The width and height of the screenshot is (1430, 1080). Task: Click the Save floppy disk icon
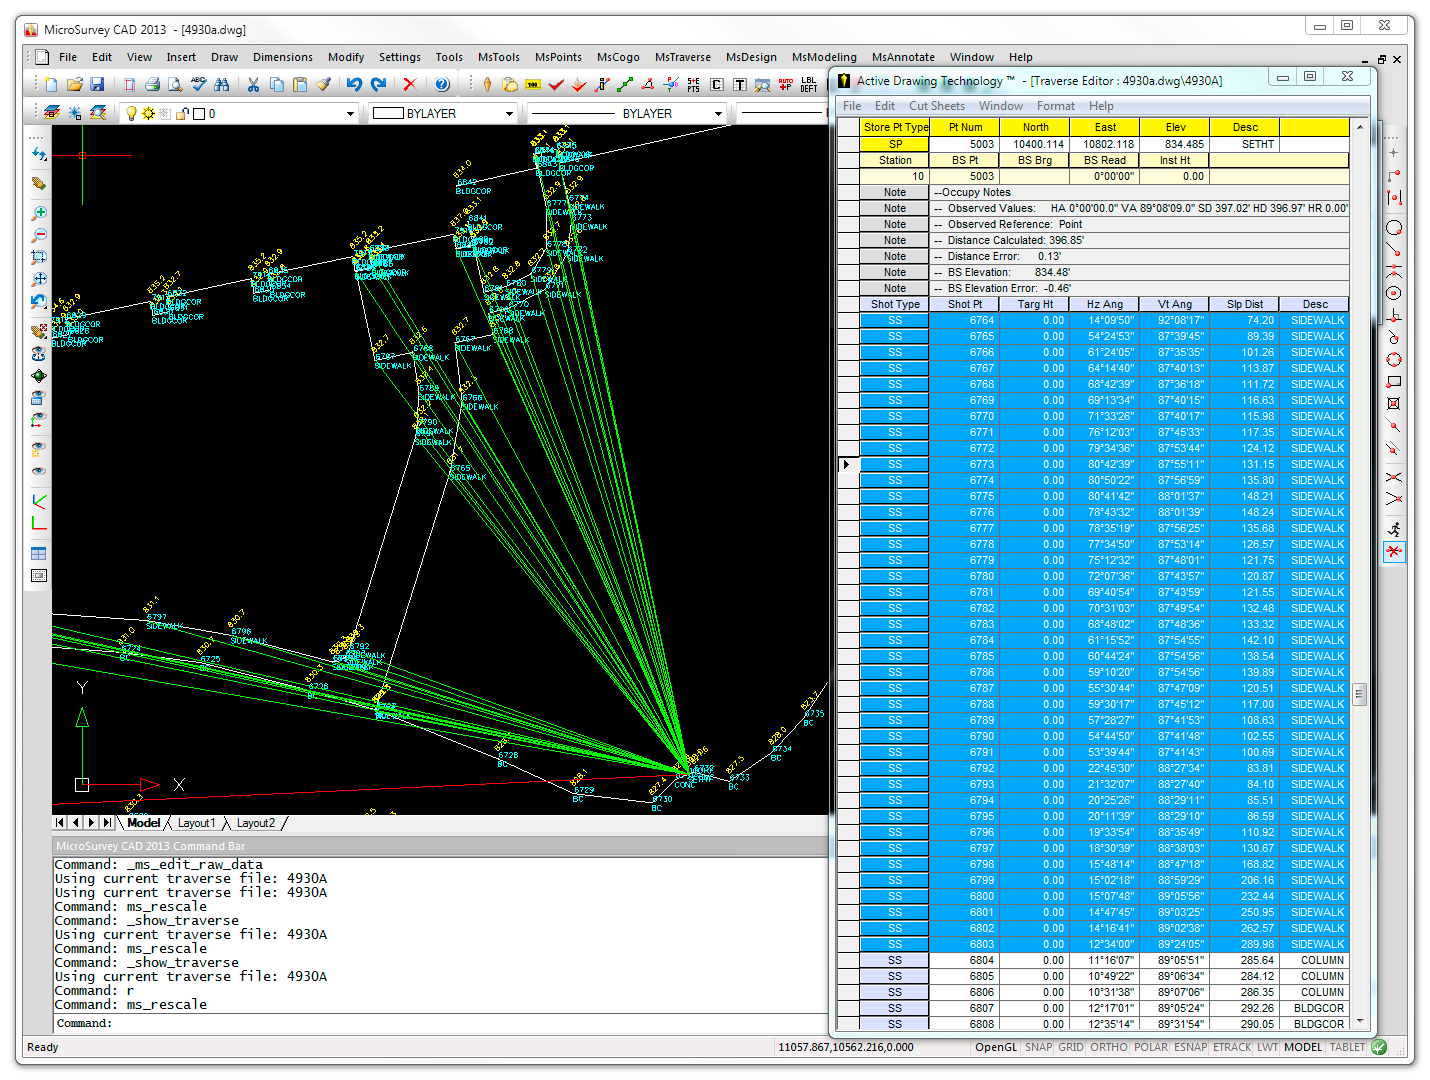pyautogui.click(x=97, y=85)
